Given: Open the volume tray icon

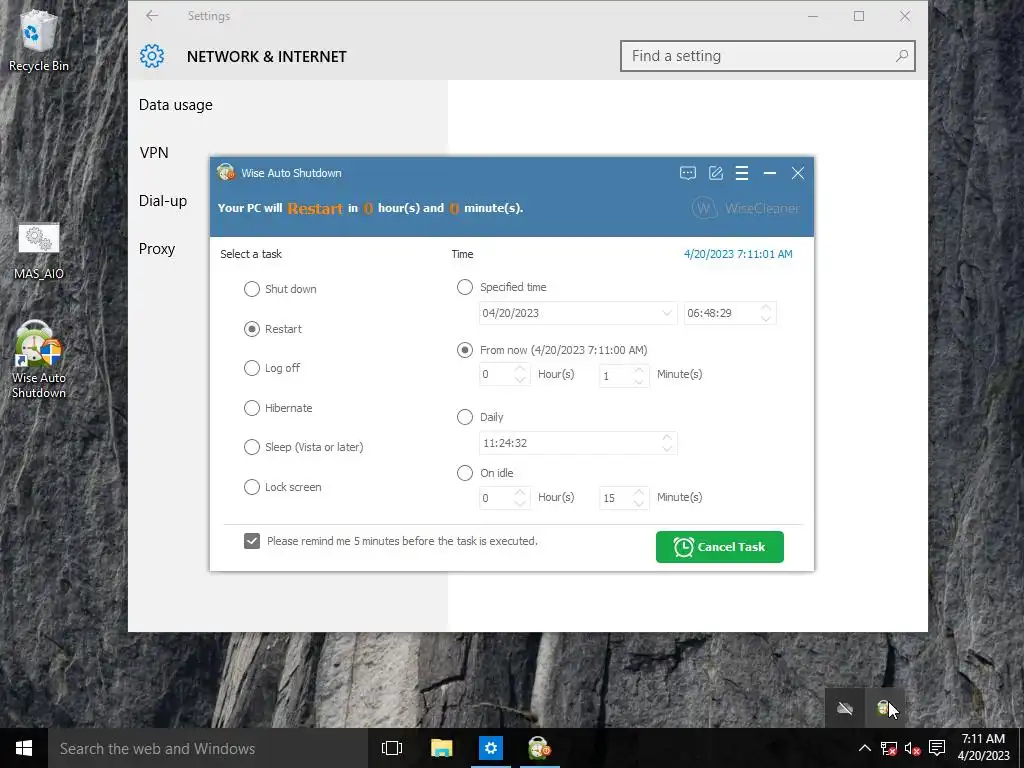Looking at the screenshot, I should point(912,748).
